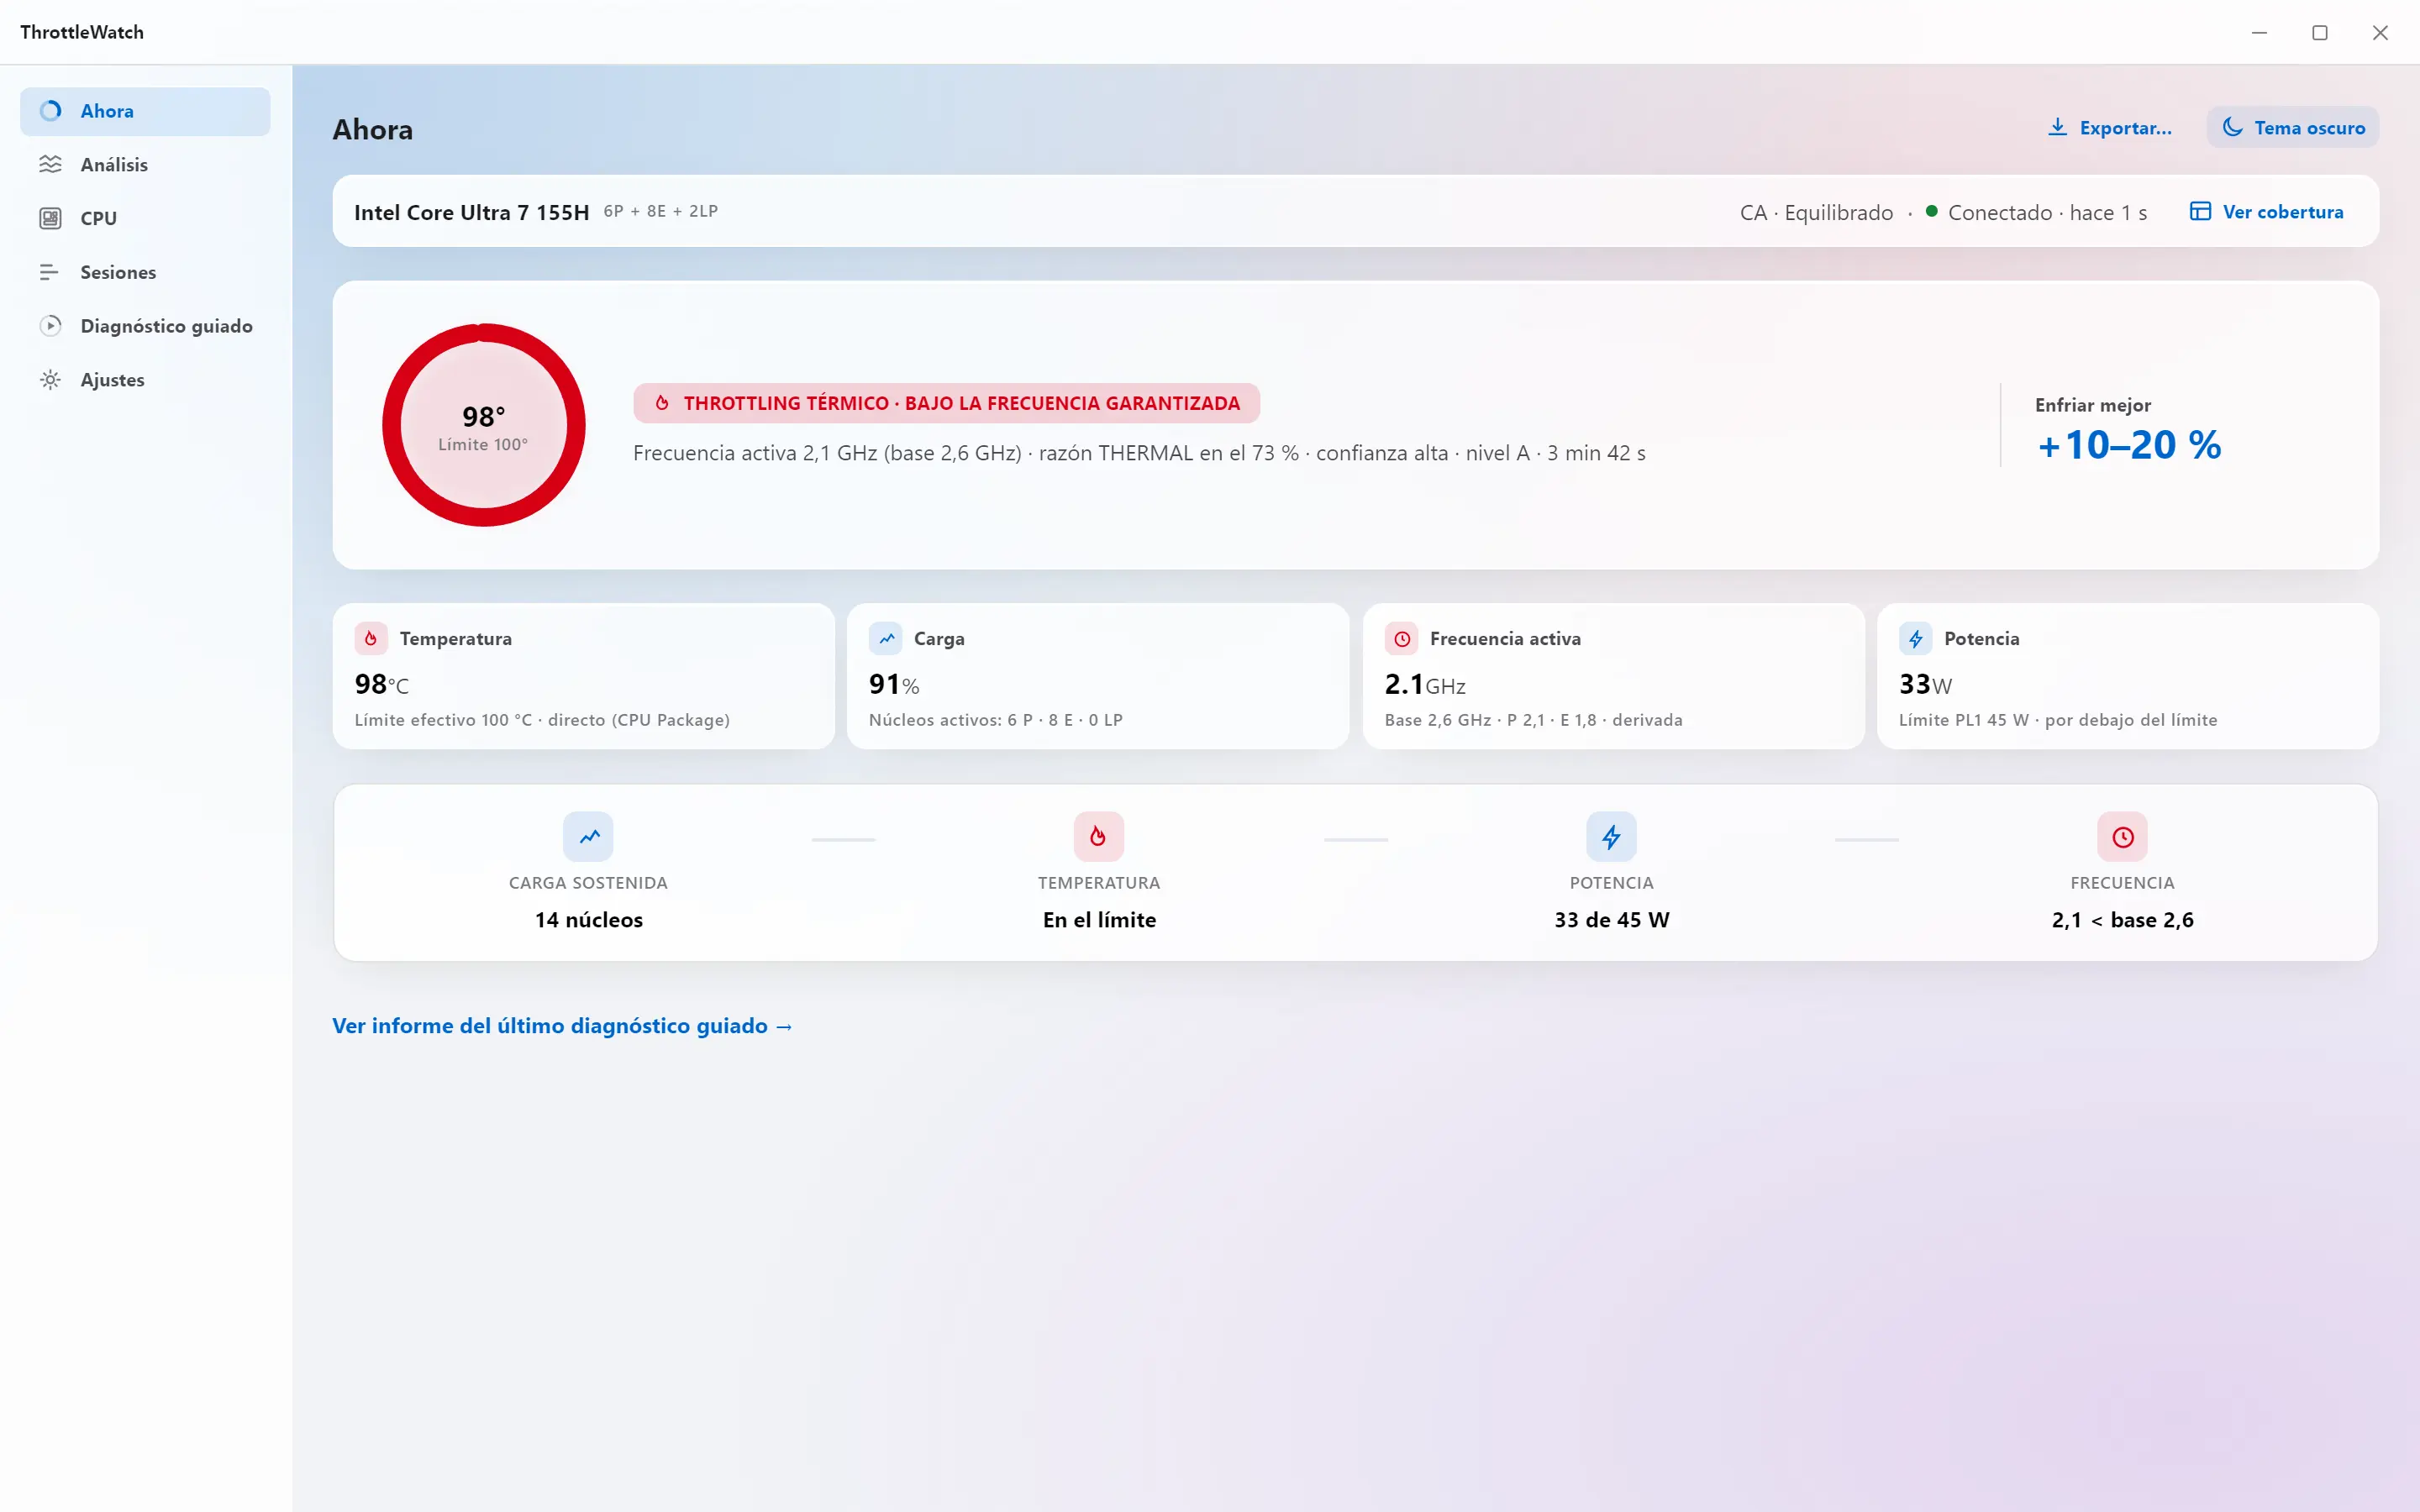Click the Intel Core Ultra 7 155H name
The width and height of the screenshot is (2420, 1512).
tap(472, 212)
